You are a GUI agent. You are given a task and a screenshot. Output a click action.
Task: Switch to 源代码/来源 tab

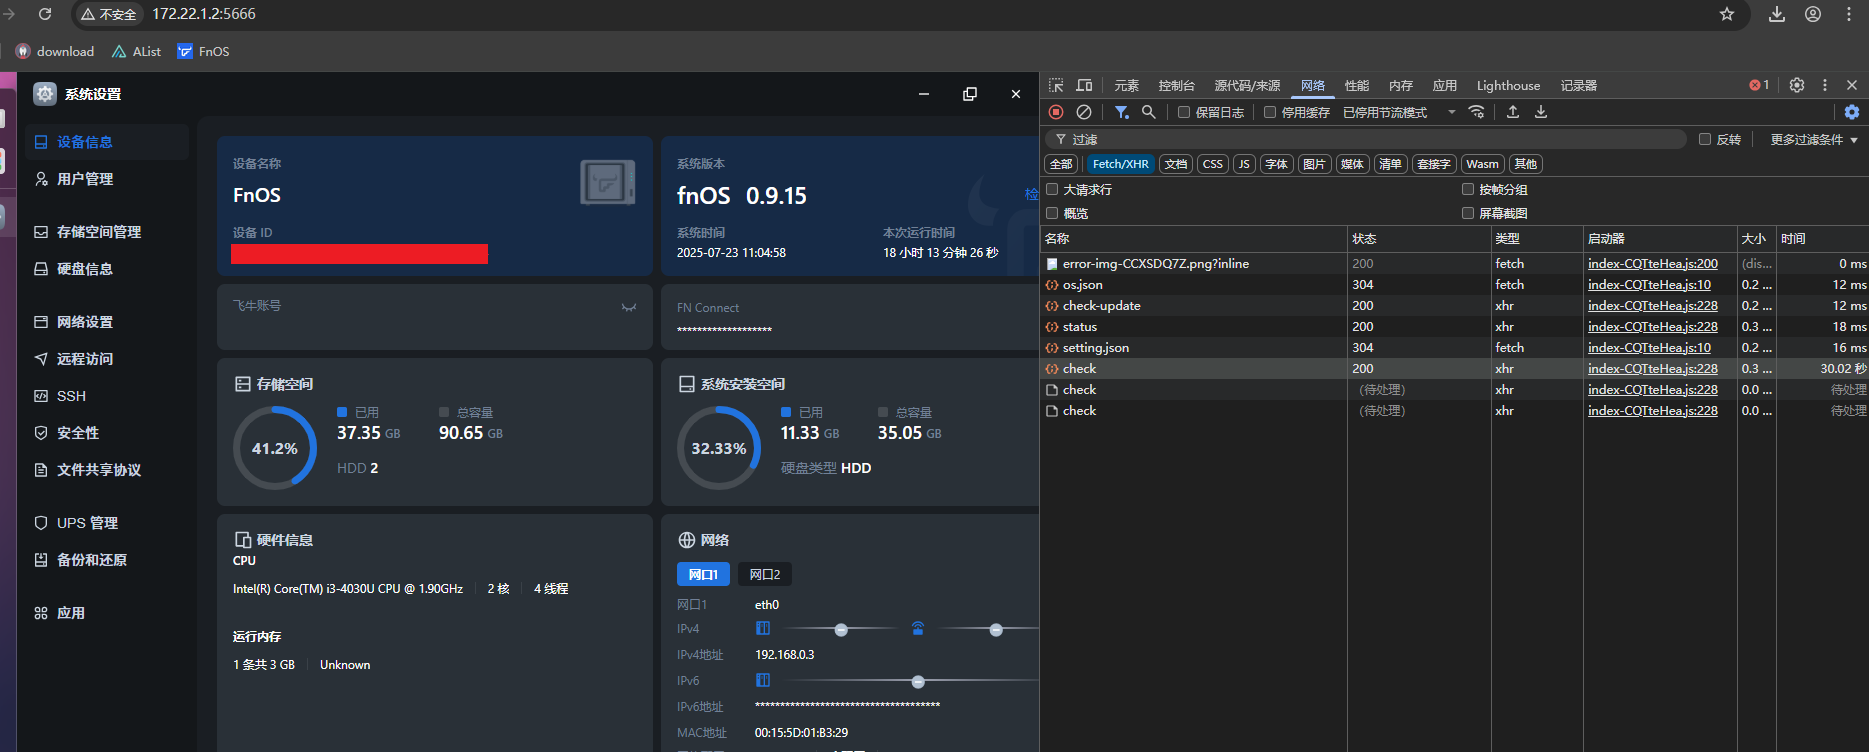point(1247,85)
